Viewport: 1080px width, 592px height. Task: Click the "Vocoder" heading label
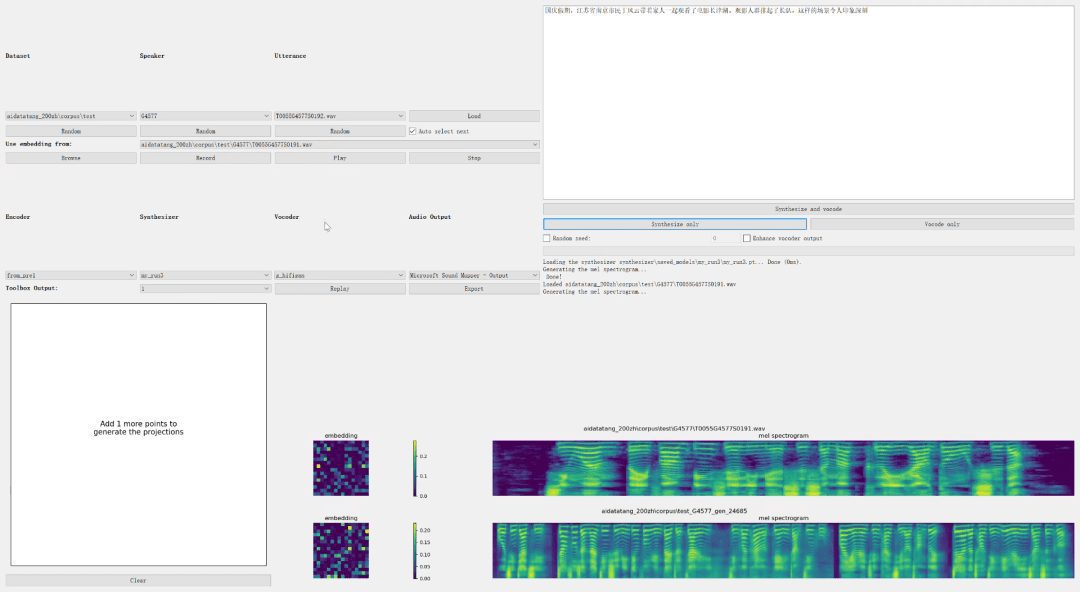(x=287, y=216)
